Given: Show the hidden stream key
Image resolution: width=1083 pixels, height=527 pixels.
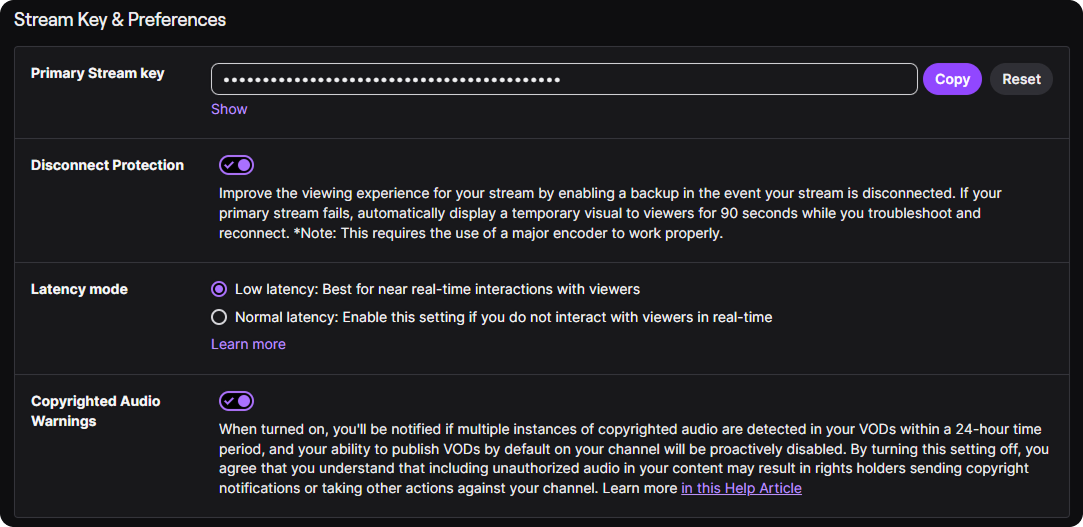Looking at the screenshot, I should pos(229,109).
